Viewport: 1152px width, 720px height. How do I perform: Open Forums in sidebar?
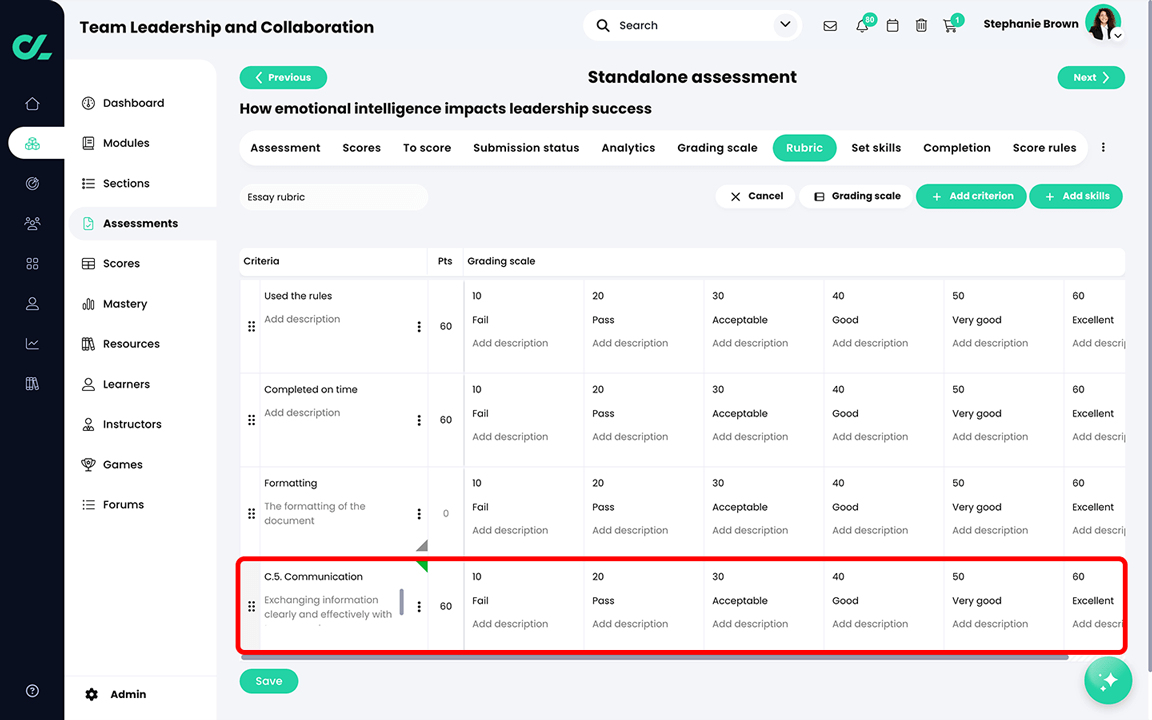pos(112,505)
